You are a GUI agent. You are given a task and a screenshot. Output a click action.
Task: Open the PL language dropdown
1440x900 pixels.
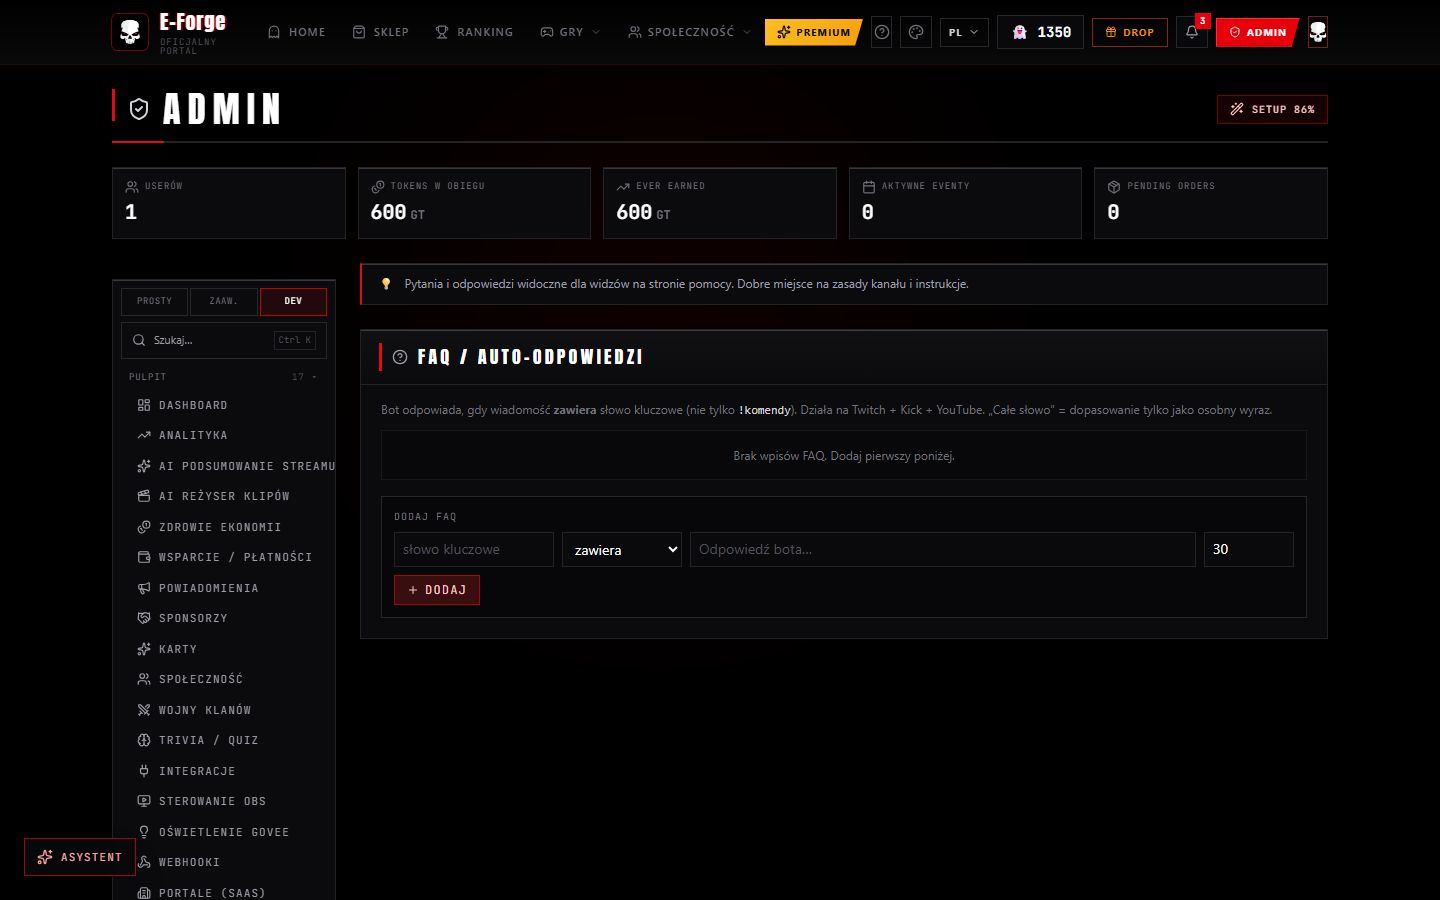(x=964, y=32)
